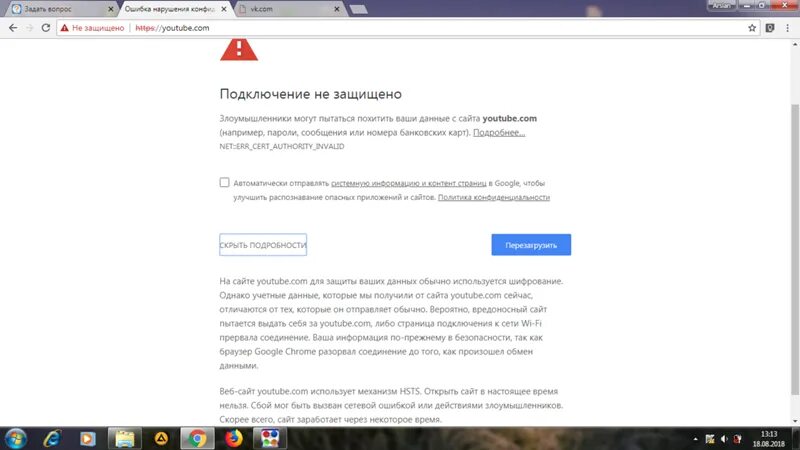800x450 pixels.
Task: Open File Explorer folder from the taskbar
Action: point(124,439)
